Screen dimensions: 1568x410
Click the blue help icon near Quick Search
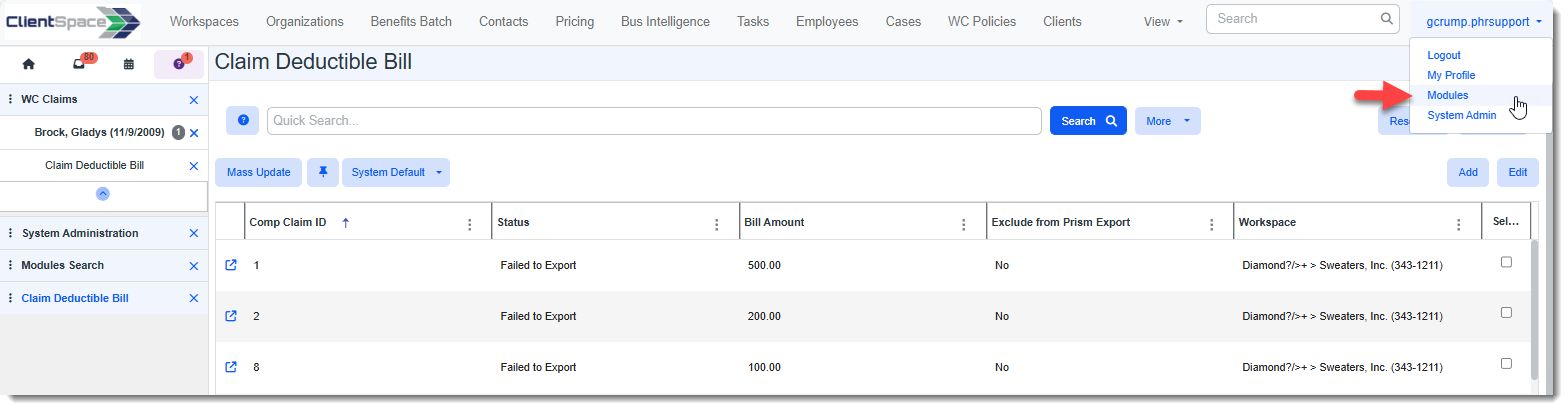coord(242,120)
